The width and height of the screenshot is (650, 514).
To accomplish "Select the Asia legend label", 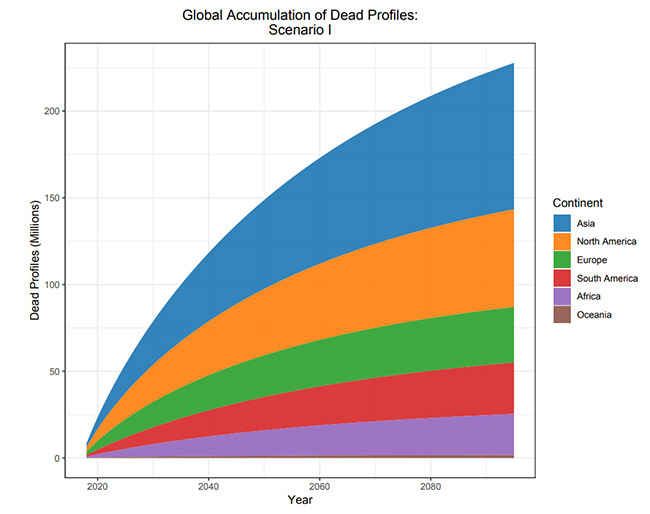I will (x=586, y=223).
